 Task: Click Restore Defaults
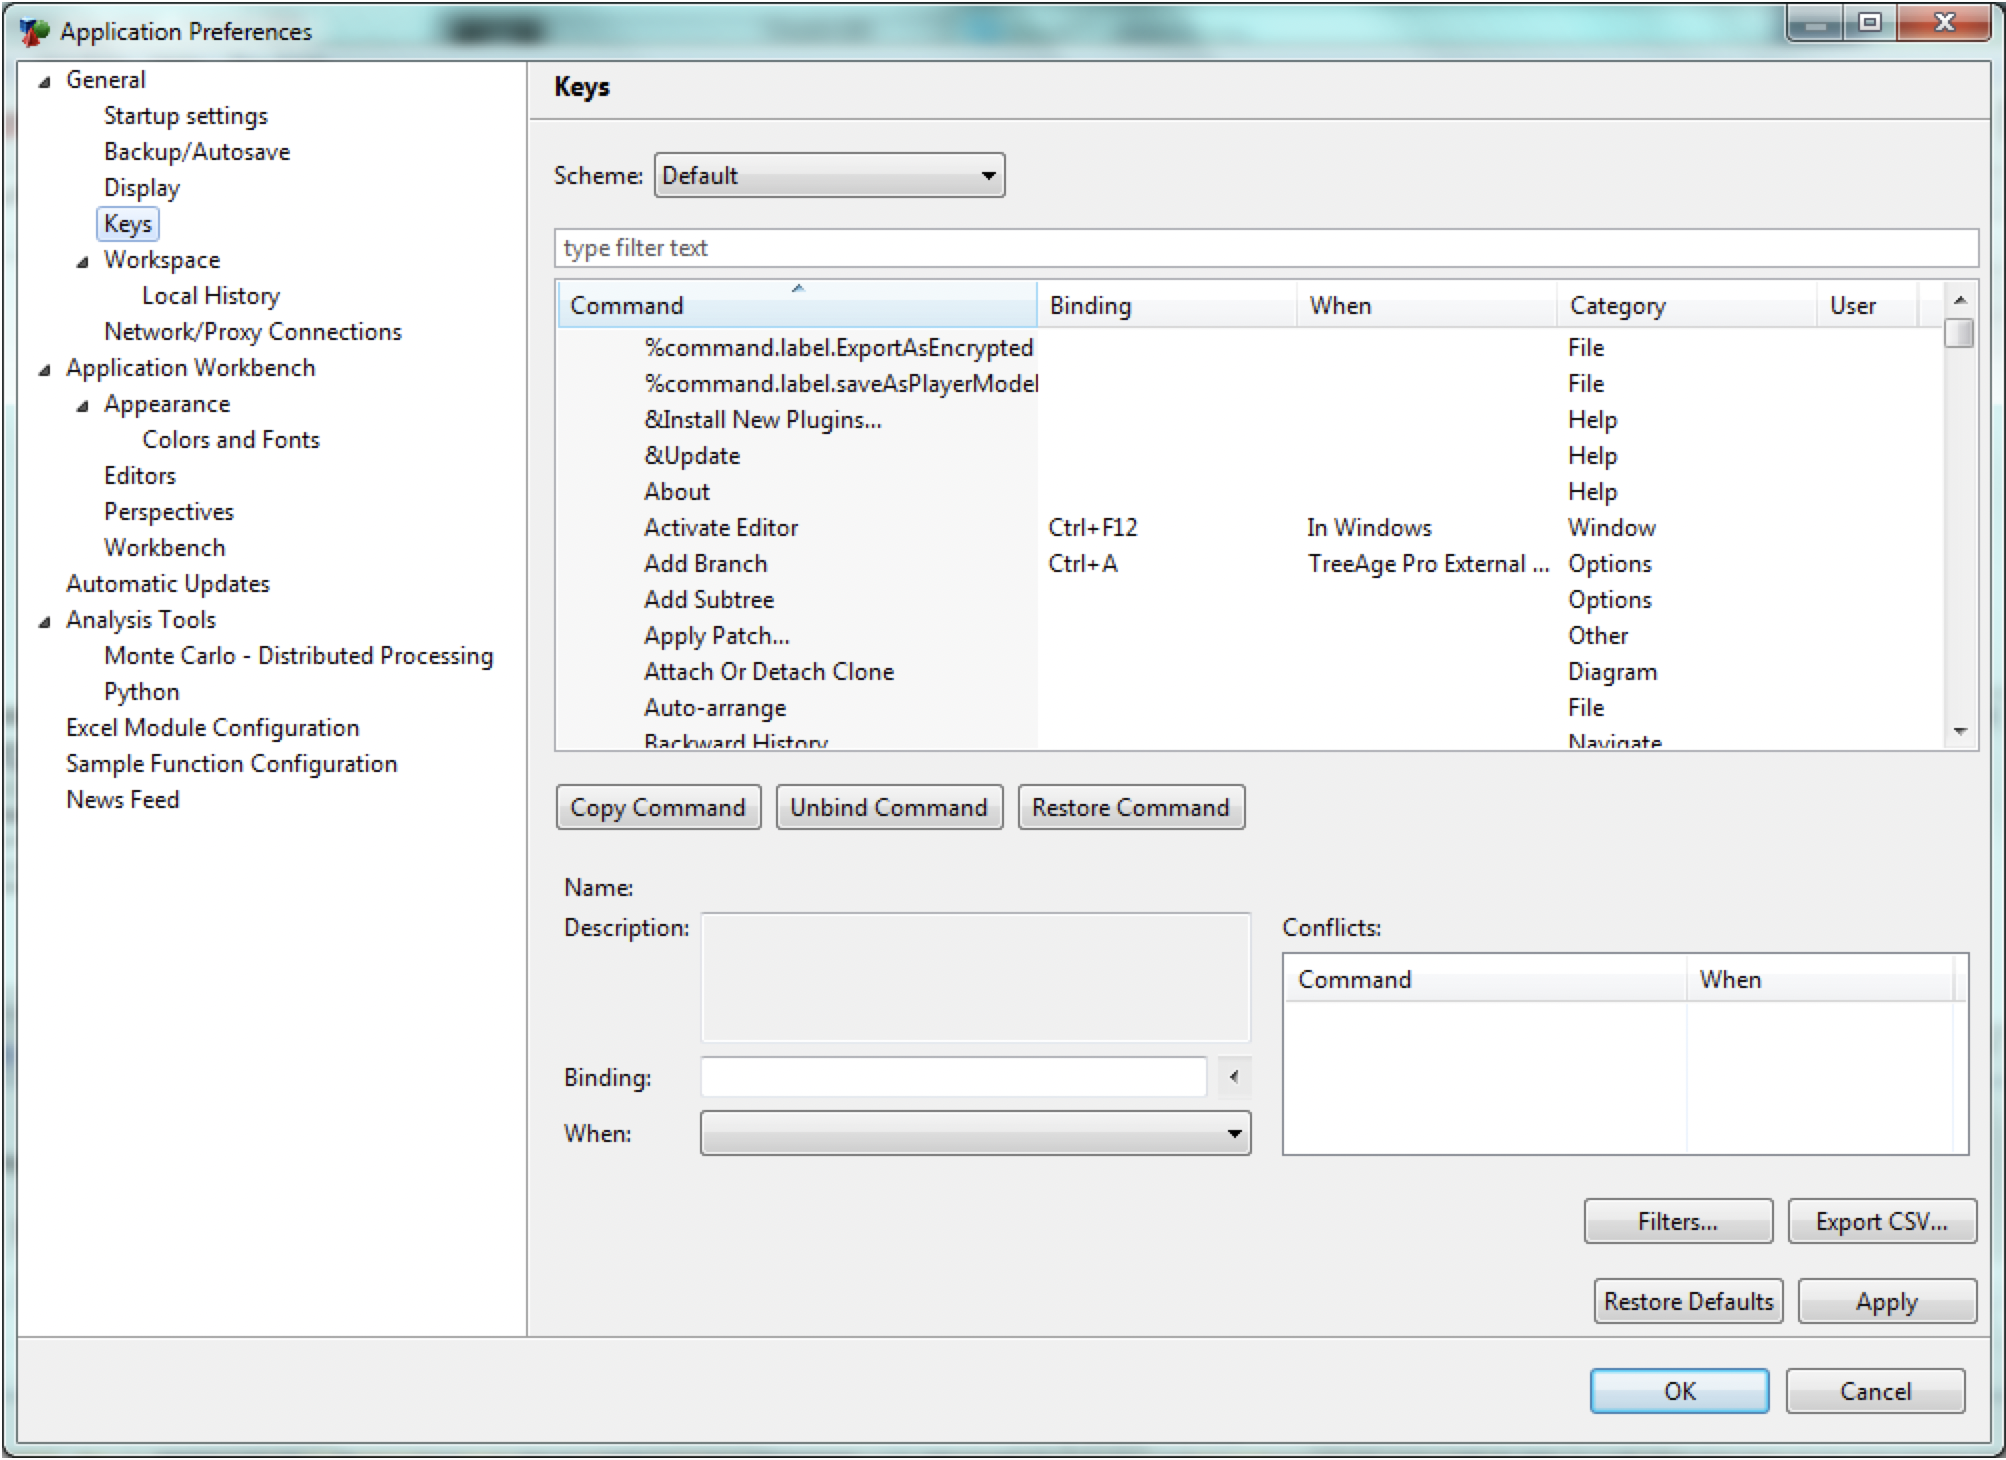[x=1687, y=1300]
